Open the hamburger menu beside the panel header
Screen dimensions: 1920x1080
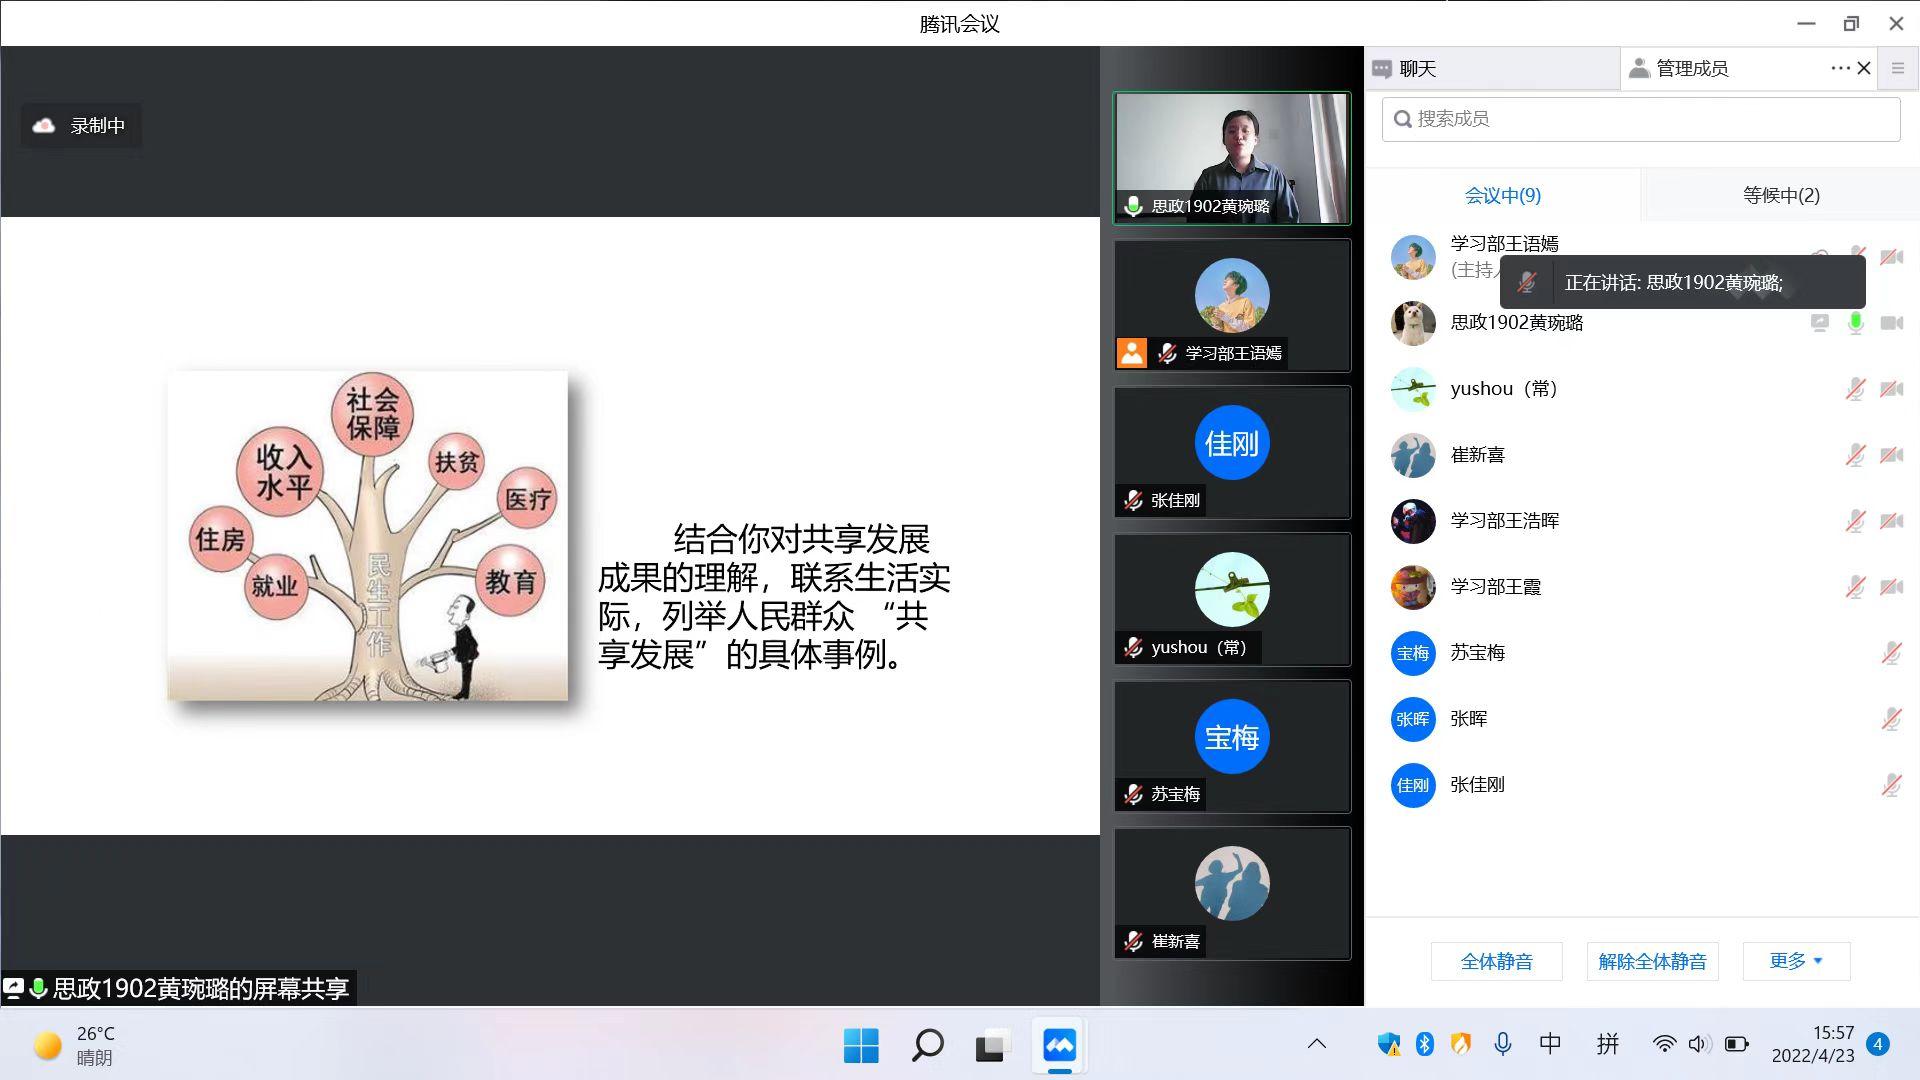(x=1897, y=68)
